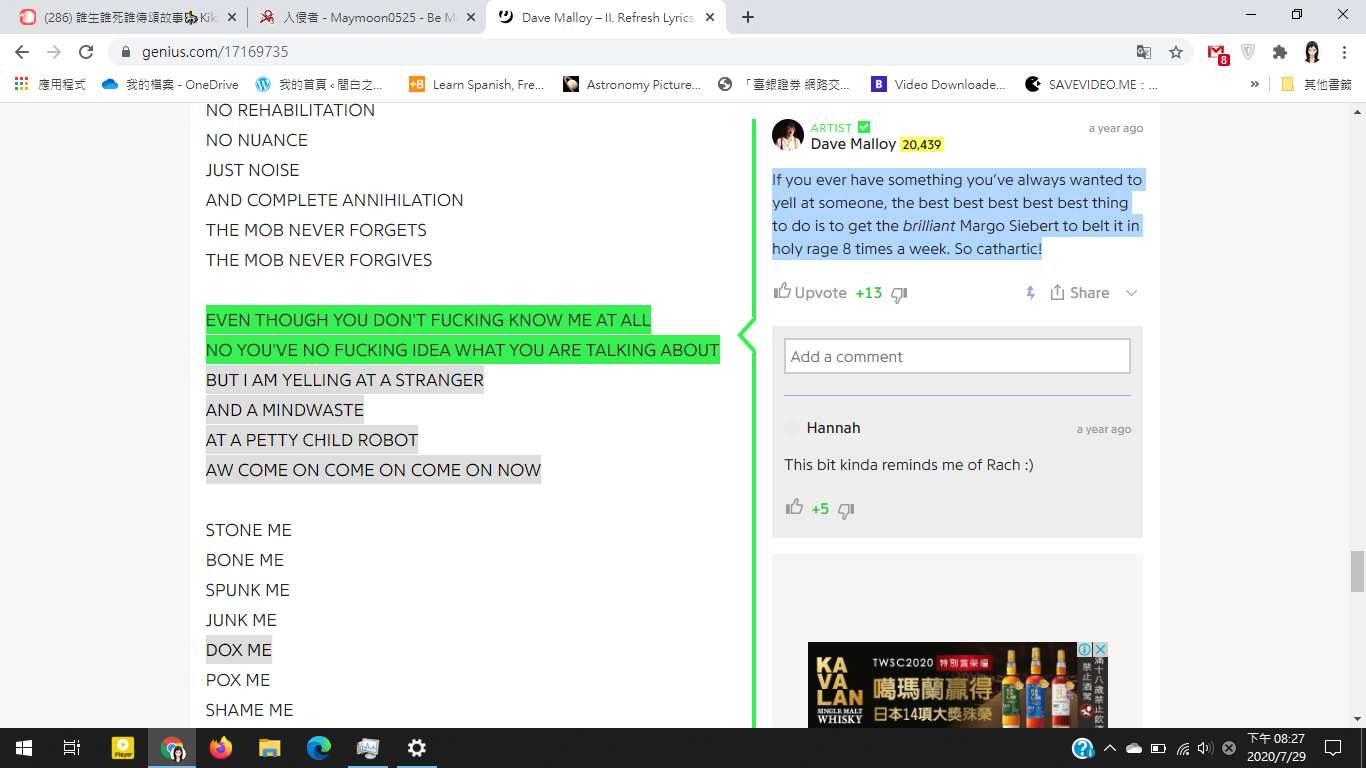
Task: Open the Gmail extension icon
Action: [x=1217, y=53]
